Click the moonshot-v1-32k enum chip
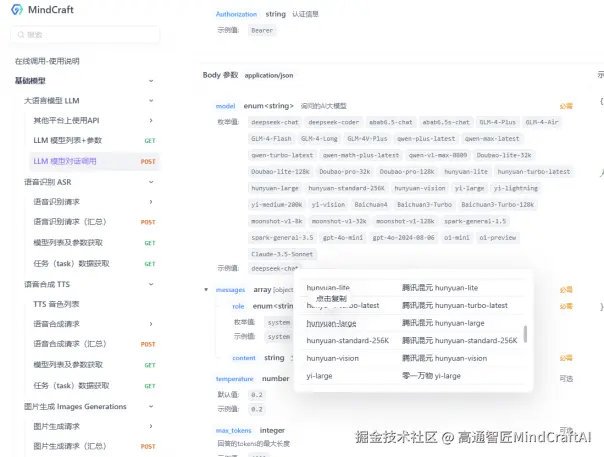This screenshot has width=604, height=457. point(339,221)
